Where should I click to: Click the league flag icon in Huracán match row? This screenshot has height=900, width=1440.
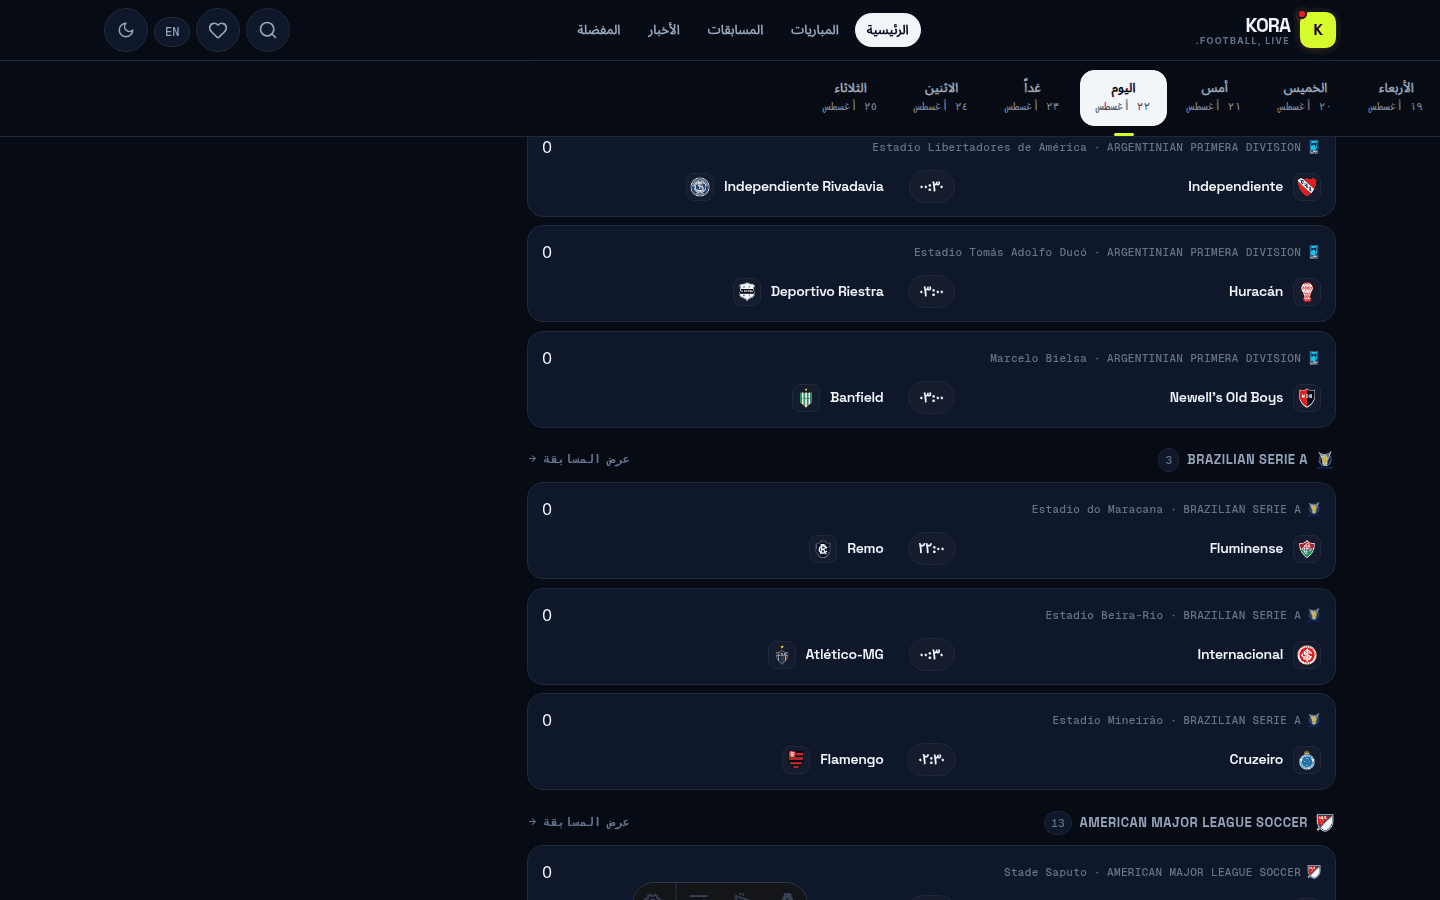tap(1314, 252)
